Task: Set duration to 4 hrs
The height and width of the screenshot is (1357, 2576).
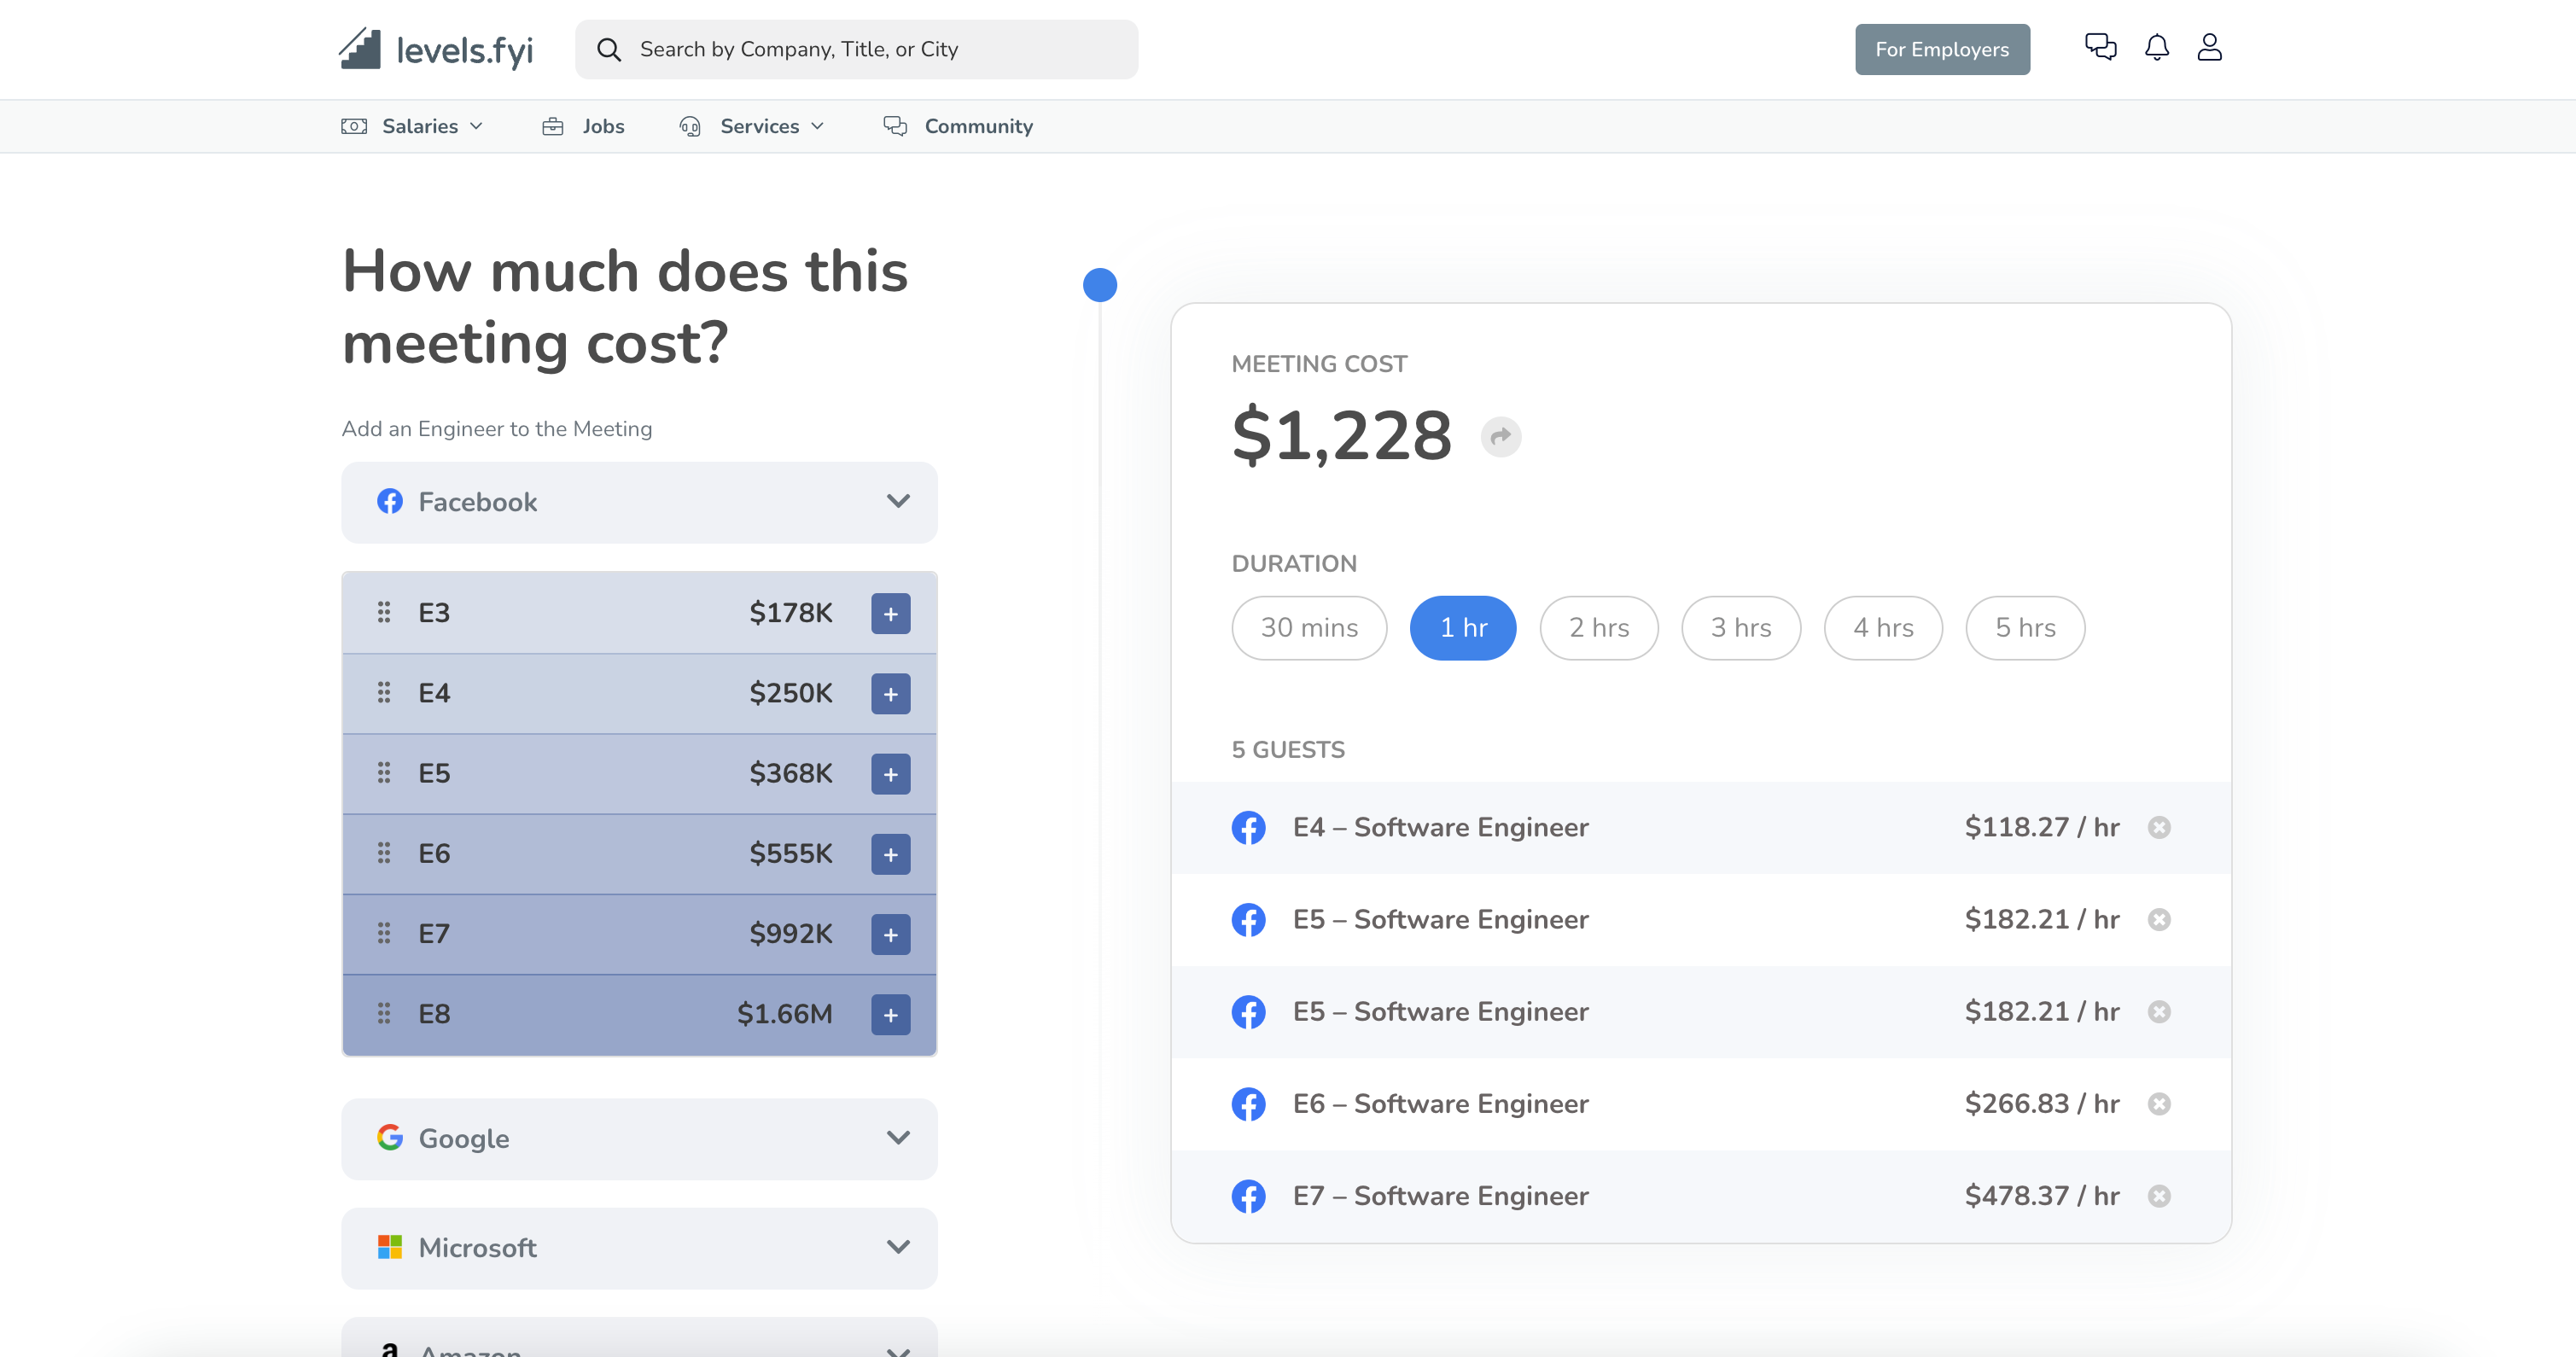Action: (x=1883, y=628)
